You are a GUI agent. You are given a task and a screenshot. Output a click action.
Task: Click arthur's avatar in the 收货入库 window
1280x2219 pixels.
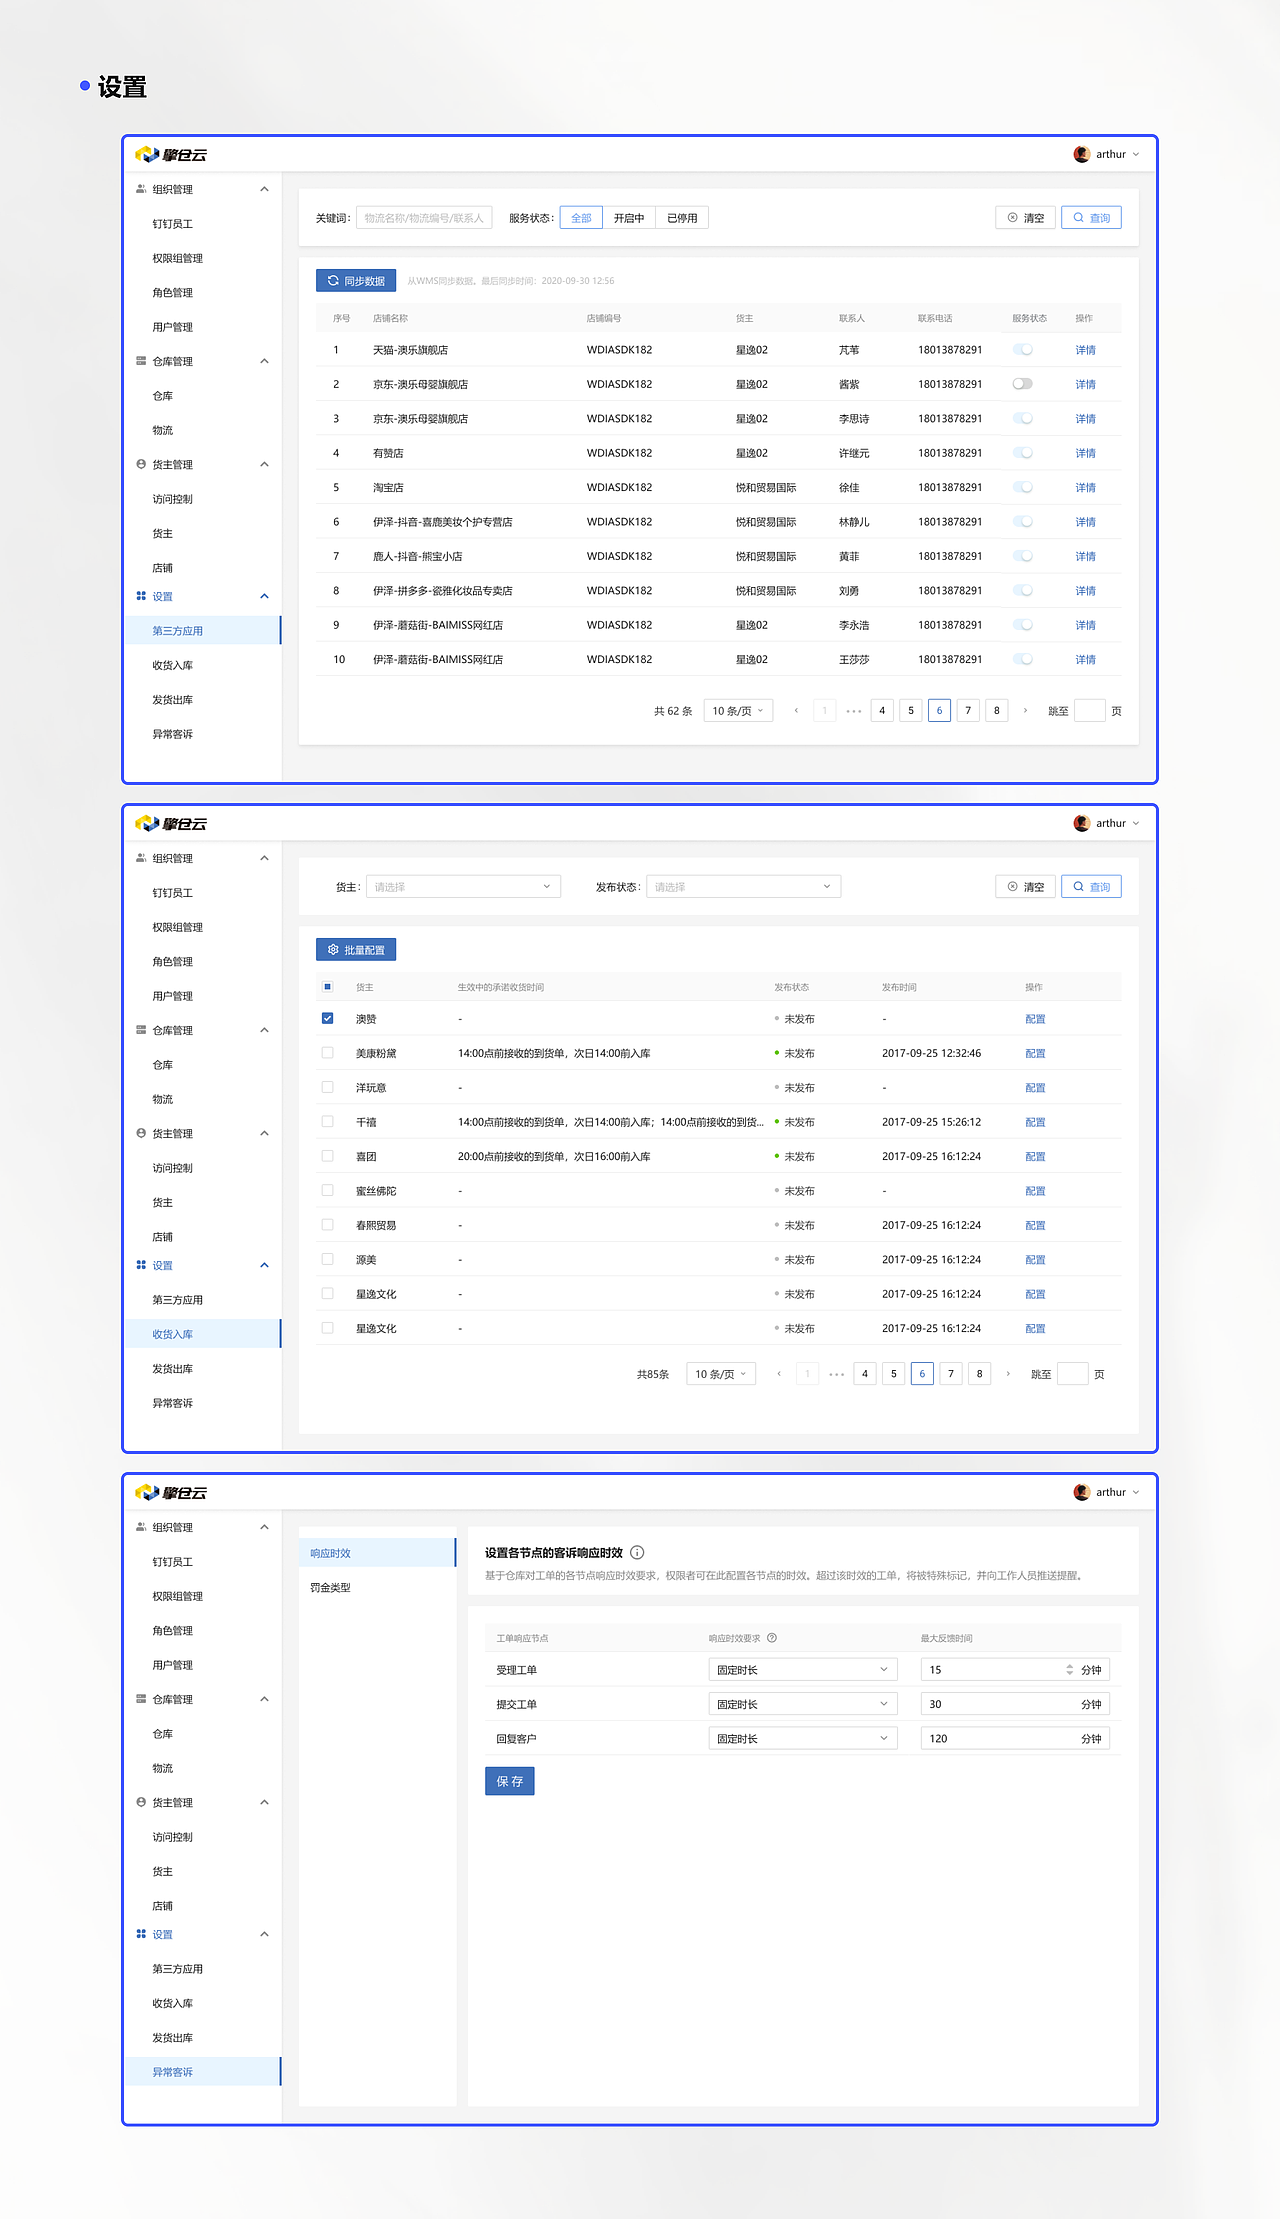pos(1081,823)
